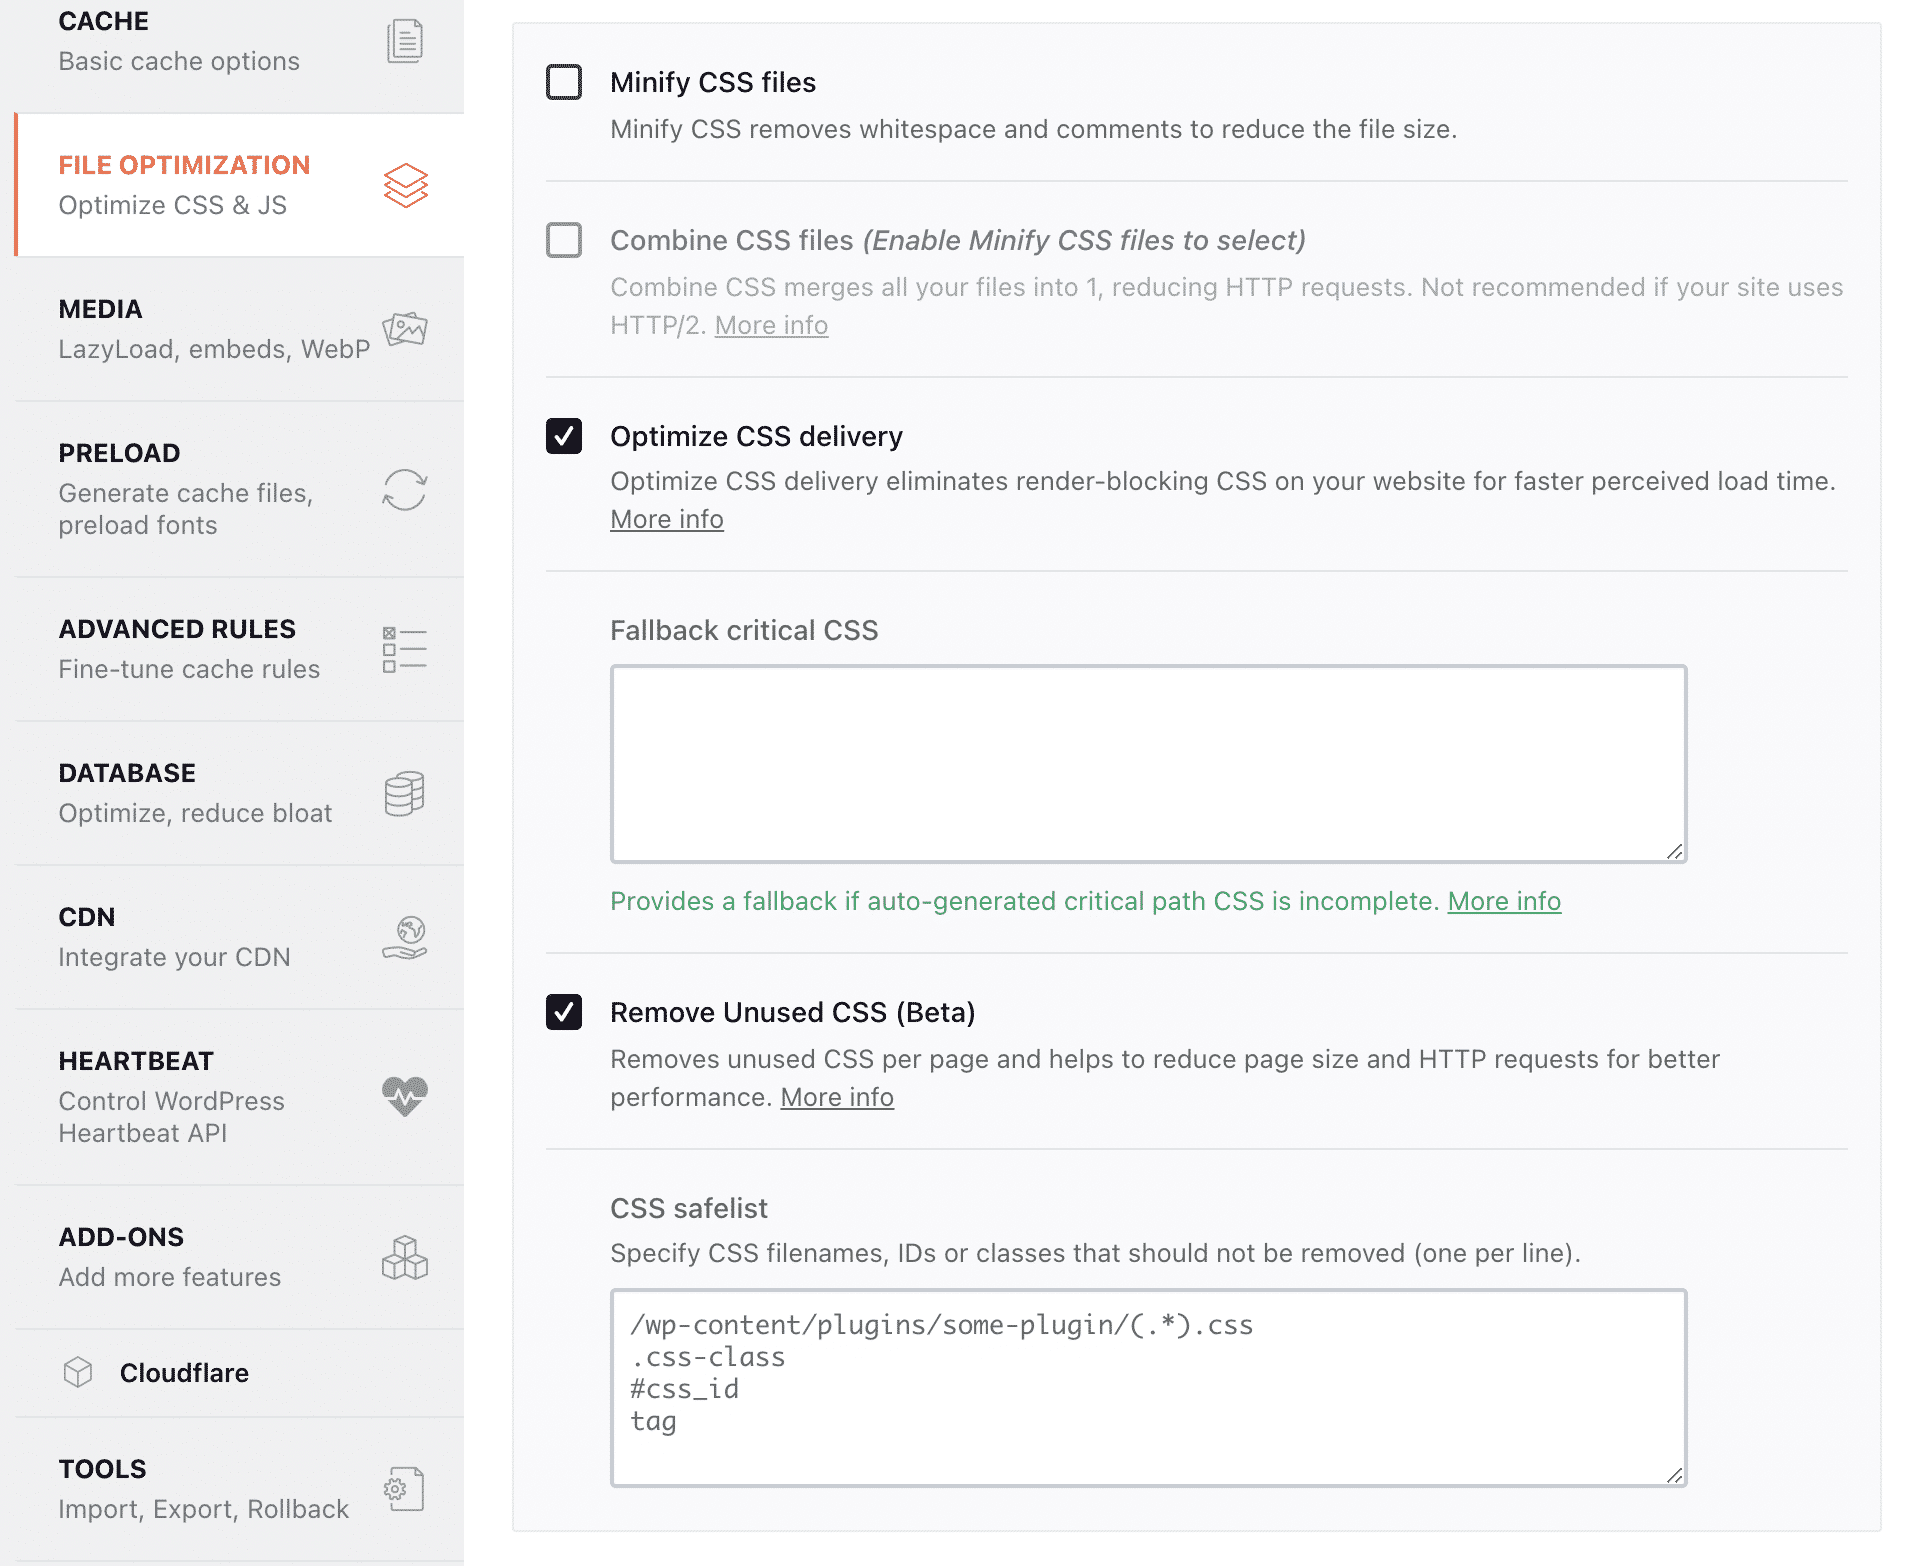Click the File Optimization layers icon

click(405, 186)
